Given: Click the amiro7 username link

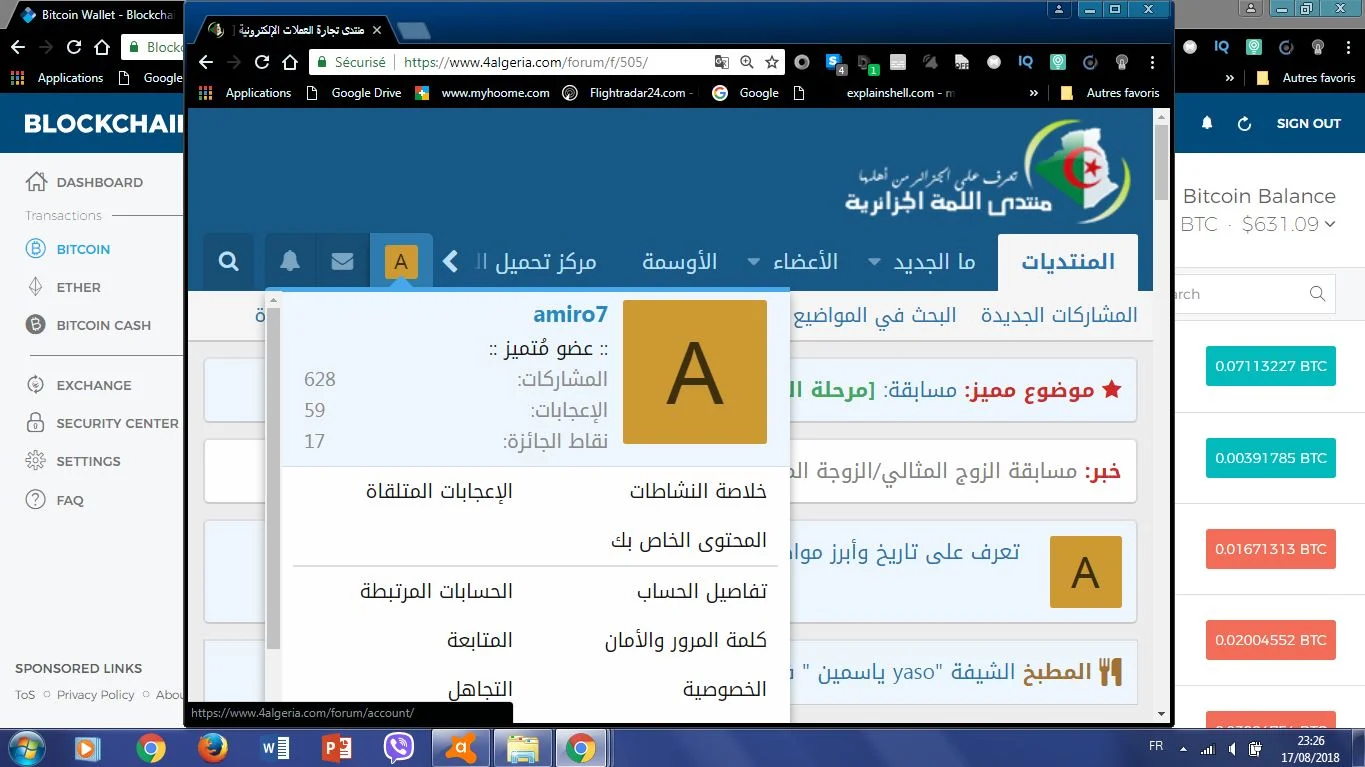Looking at the screenshot, I should coord(570,314).
